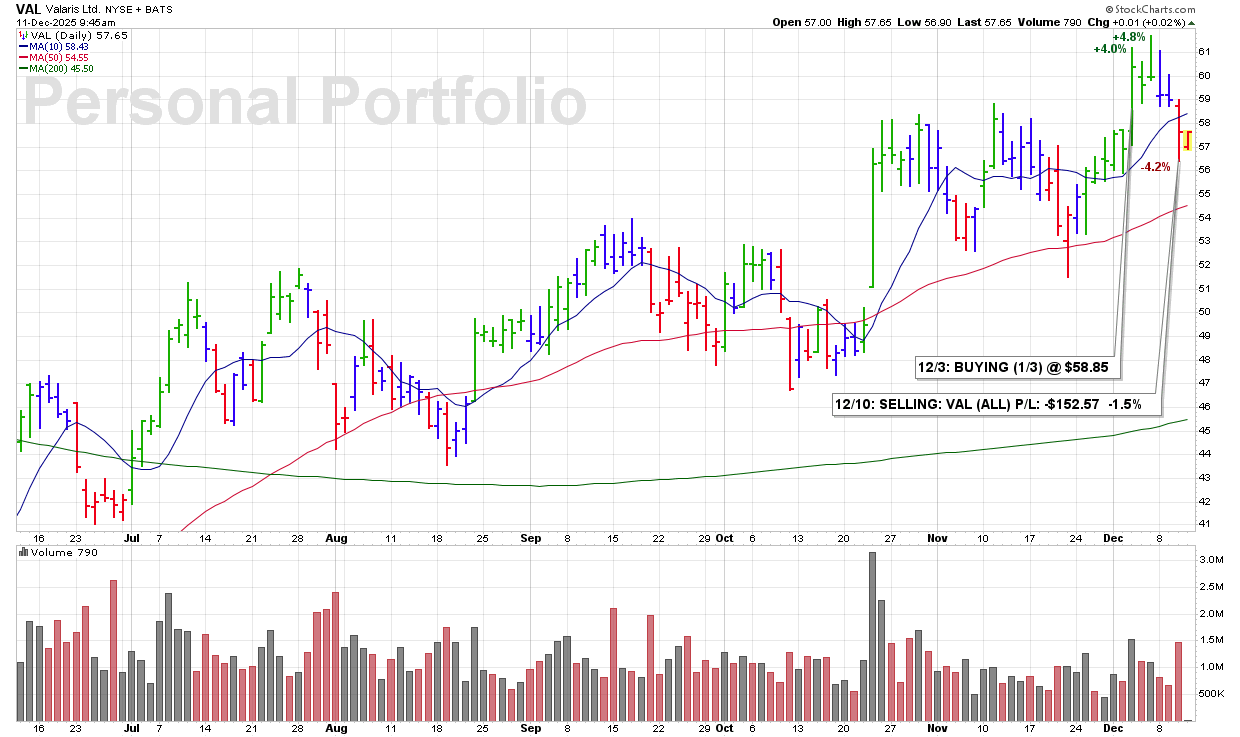Click the 23 date label on the date axis
Viewport: 1240px width, 737px height.
[77, 537]
